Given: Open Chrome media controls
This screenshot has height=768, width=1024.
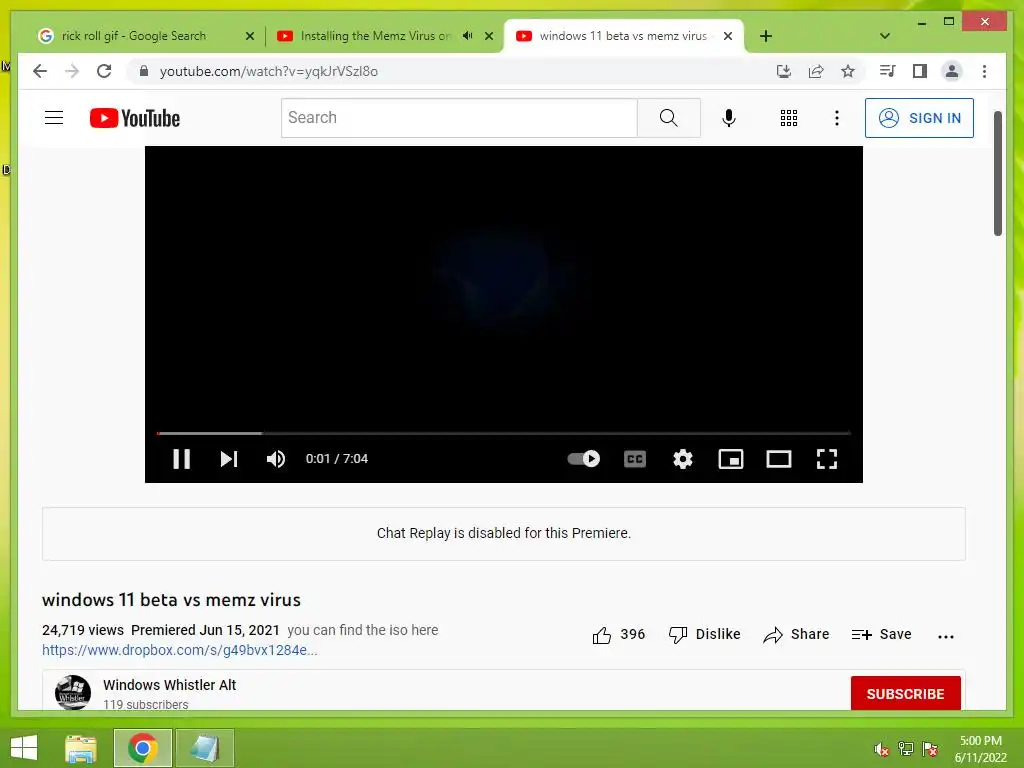Looking at the screenshot, I should (x=887, y=71).
